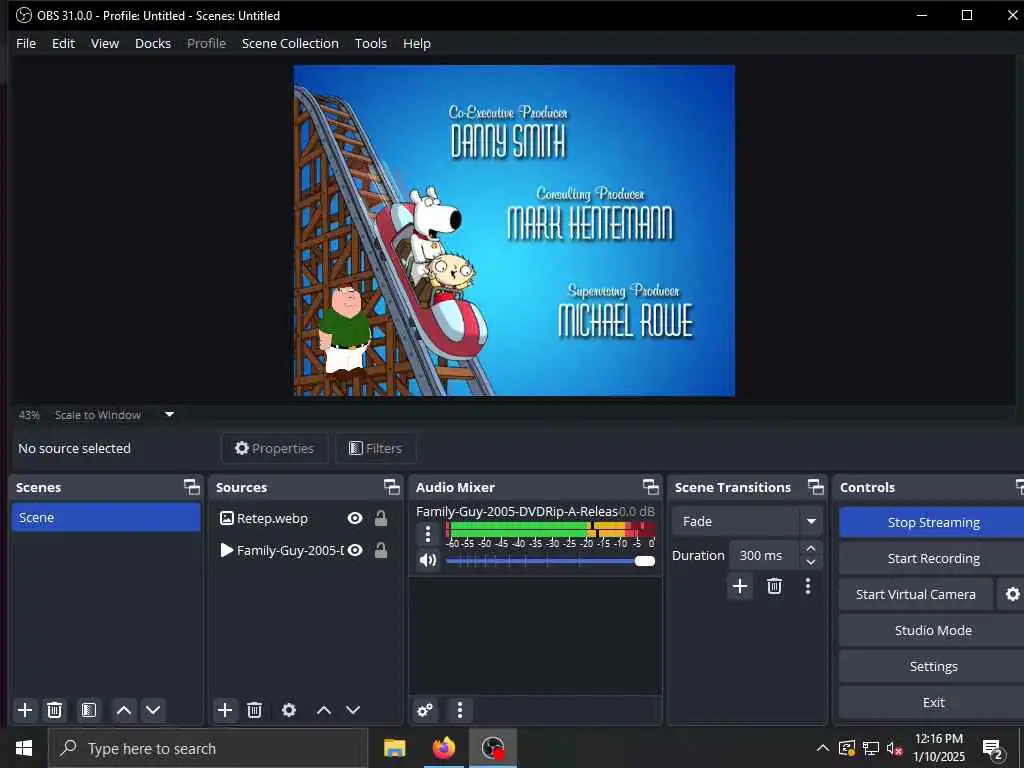Open Windows Start menu
This screenshot has width=1024, height=768.
coord(24,748)
